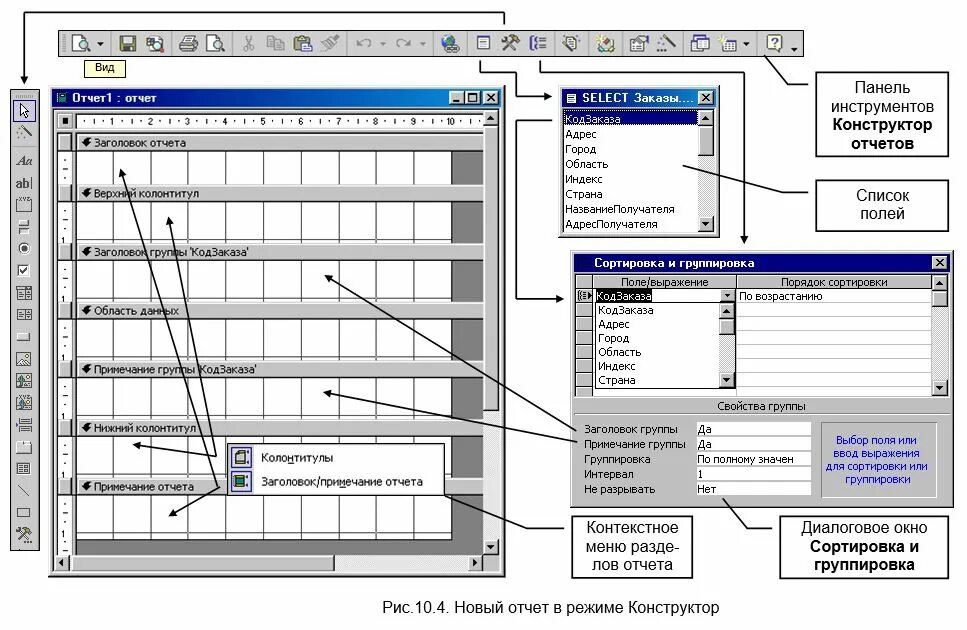Image resolution: width=967 pixels, height=630 pixels.
Task: Select the Option Group toolbox tool
Action: [x=24, y=205]
